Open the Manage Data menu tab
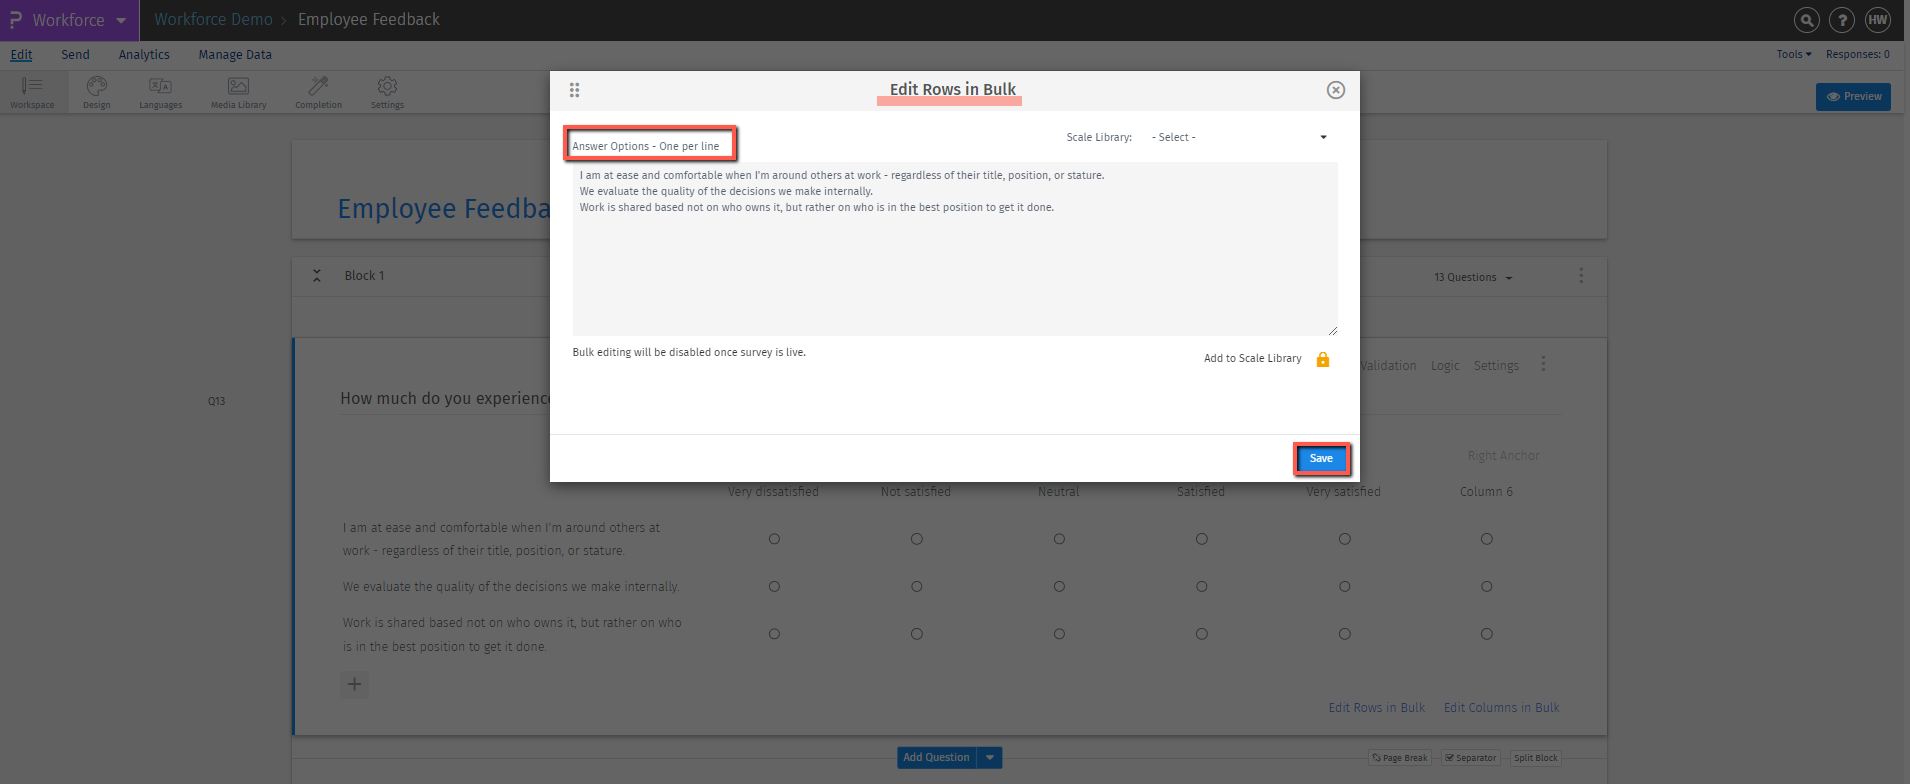This screenshot has height=784, width=1910. [235, 55]
